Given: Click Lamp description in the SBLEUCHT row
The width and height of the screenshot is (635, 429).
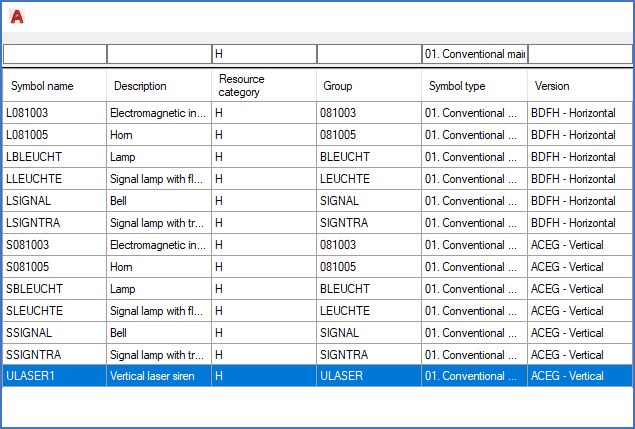Looking at the screenshot, I should [159, 289].
